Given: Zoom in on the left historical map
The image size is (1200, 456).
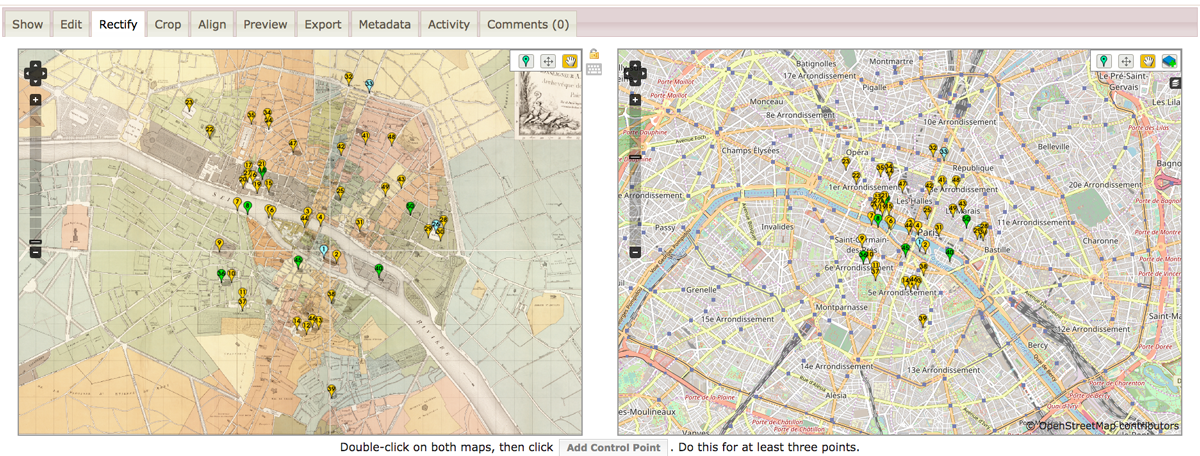Looking at the screenshot, I should click(x=35, y=100).
